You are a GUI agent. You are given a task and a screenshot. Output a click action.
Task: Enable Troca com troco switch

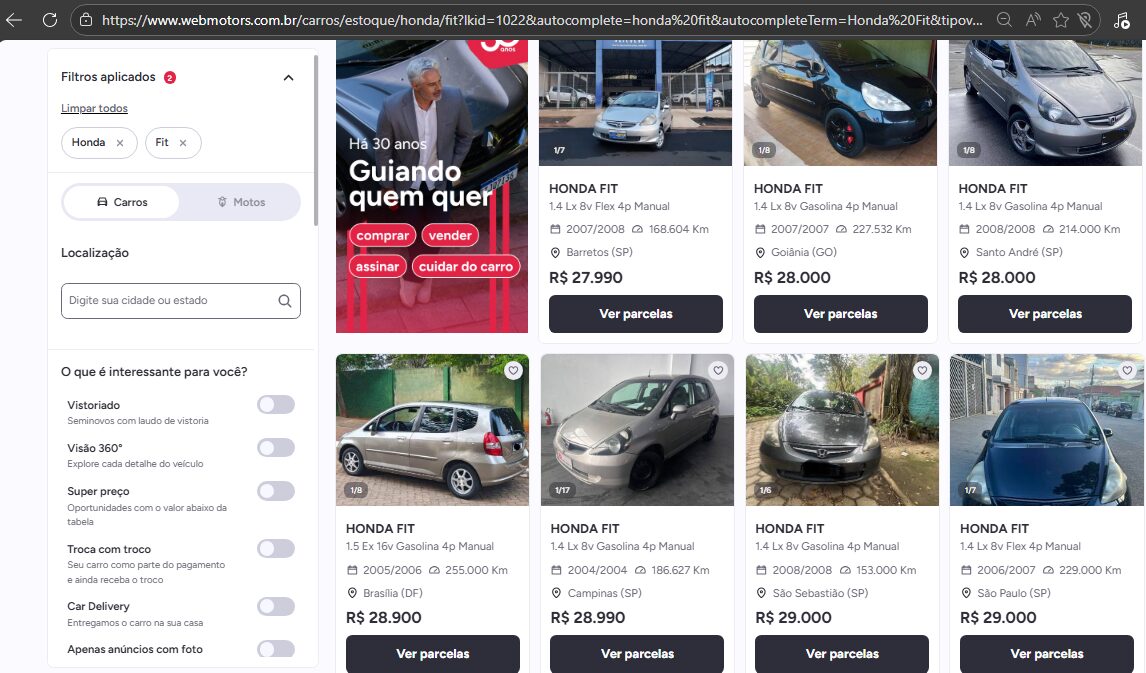(276, 549)
